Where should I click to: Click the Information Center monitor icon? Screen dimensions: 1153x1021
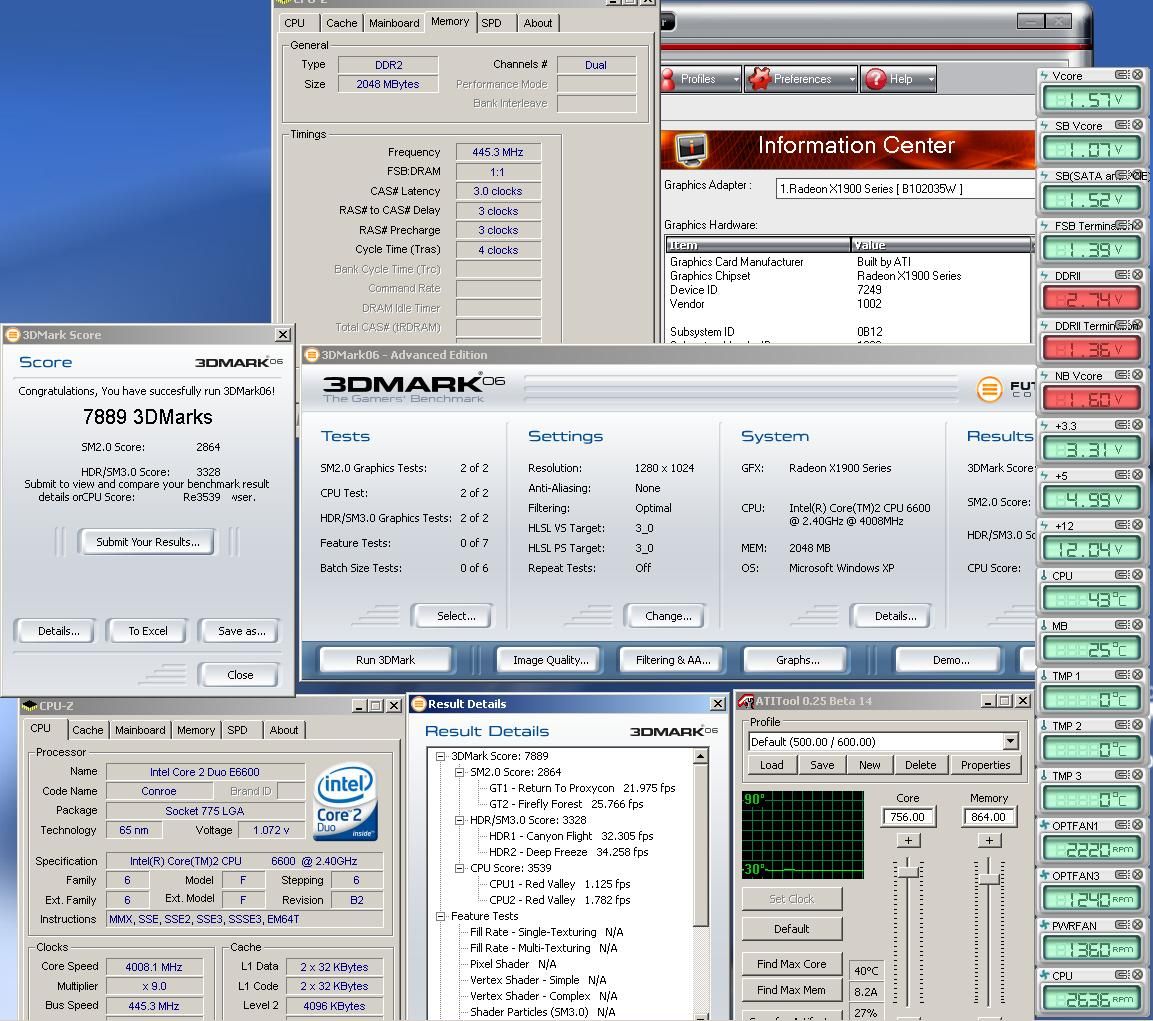[691, 149]
